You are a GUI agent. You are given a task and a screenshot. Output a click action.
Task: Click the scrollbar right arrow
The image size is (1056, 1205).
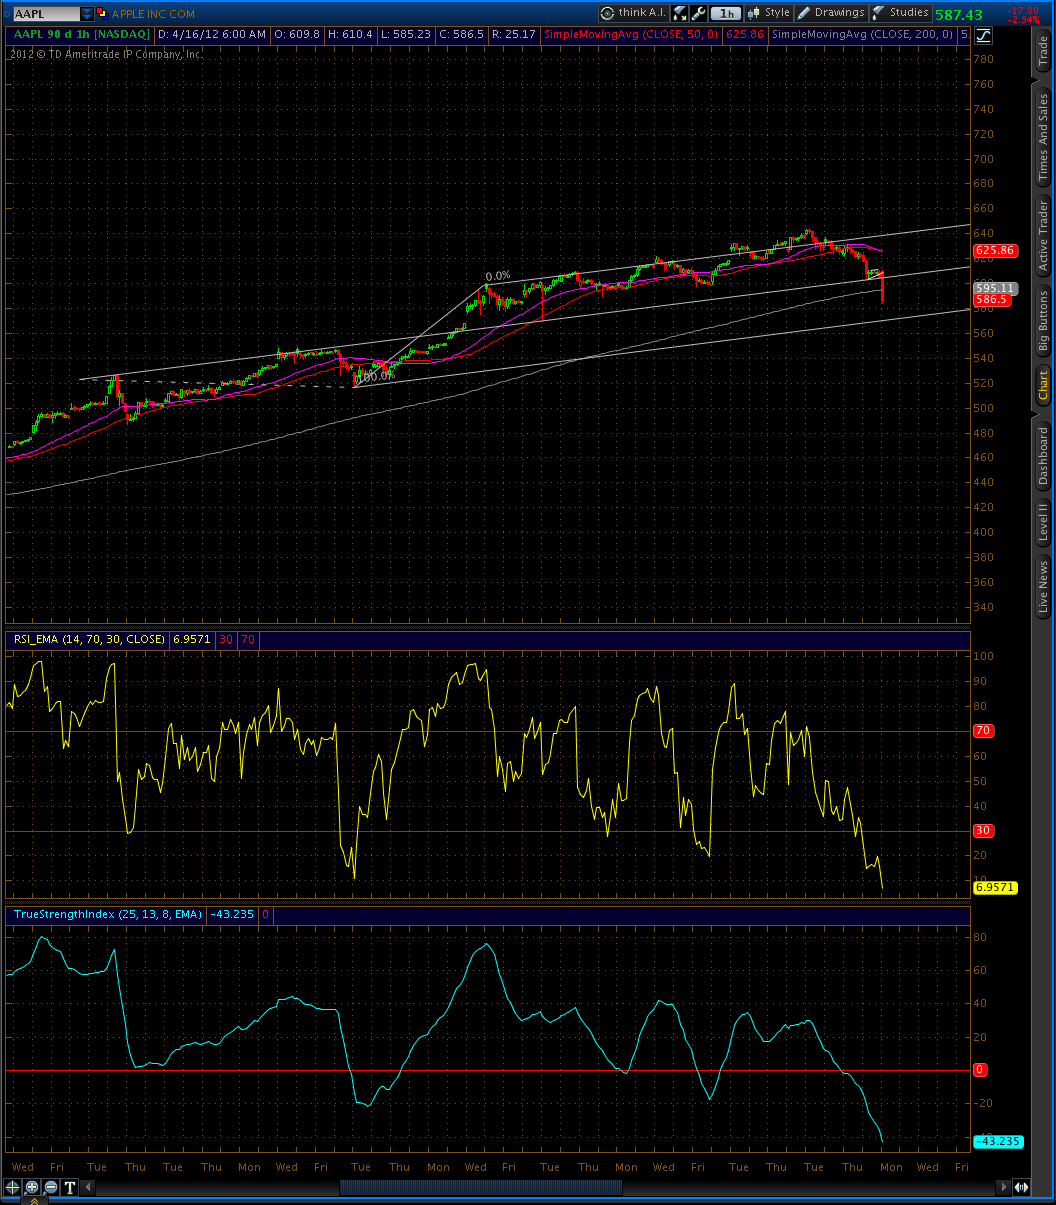click(x=1004, y=1187)
